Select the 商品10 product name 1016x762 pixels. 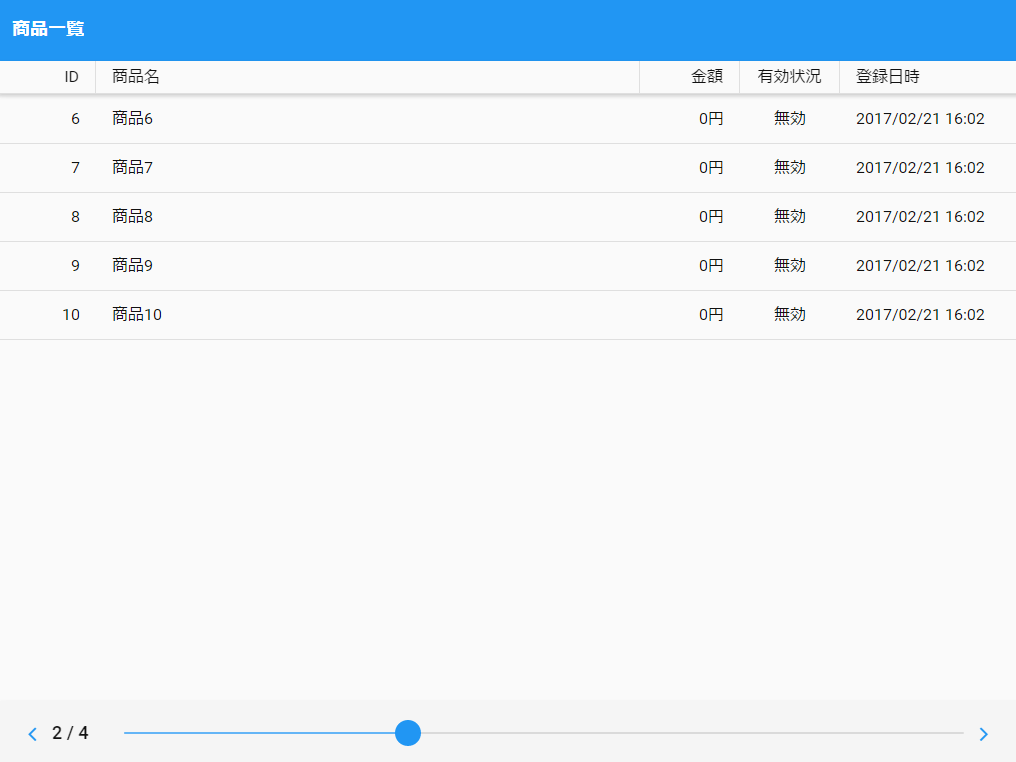pyautogui.click(x=137, y=314)
